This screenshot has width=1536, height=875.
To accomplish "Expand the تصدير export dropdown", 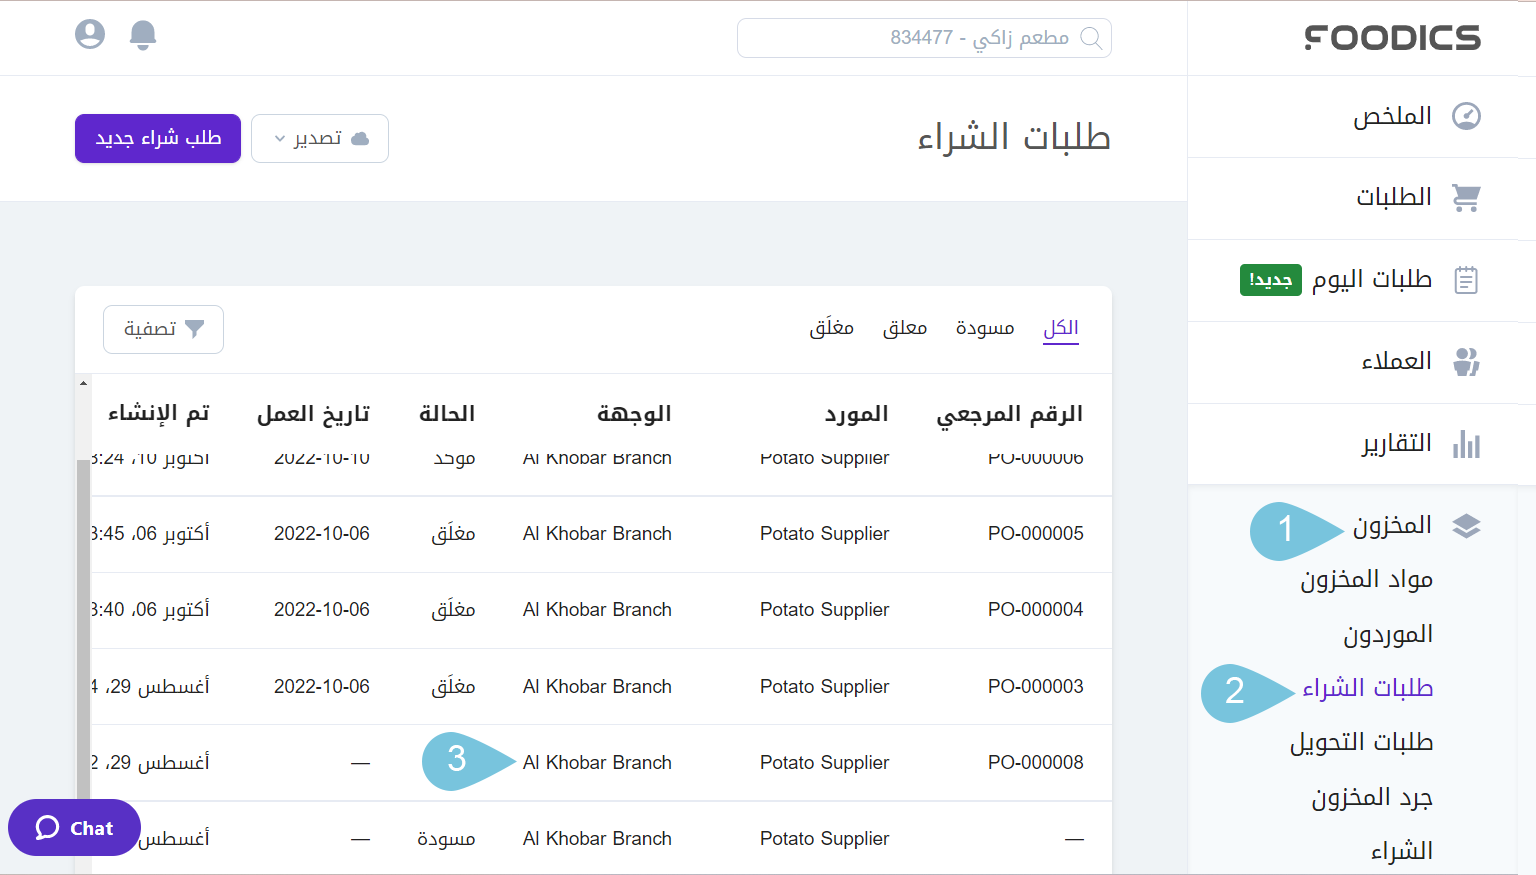I will (x=319, y=138).
